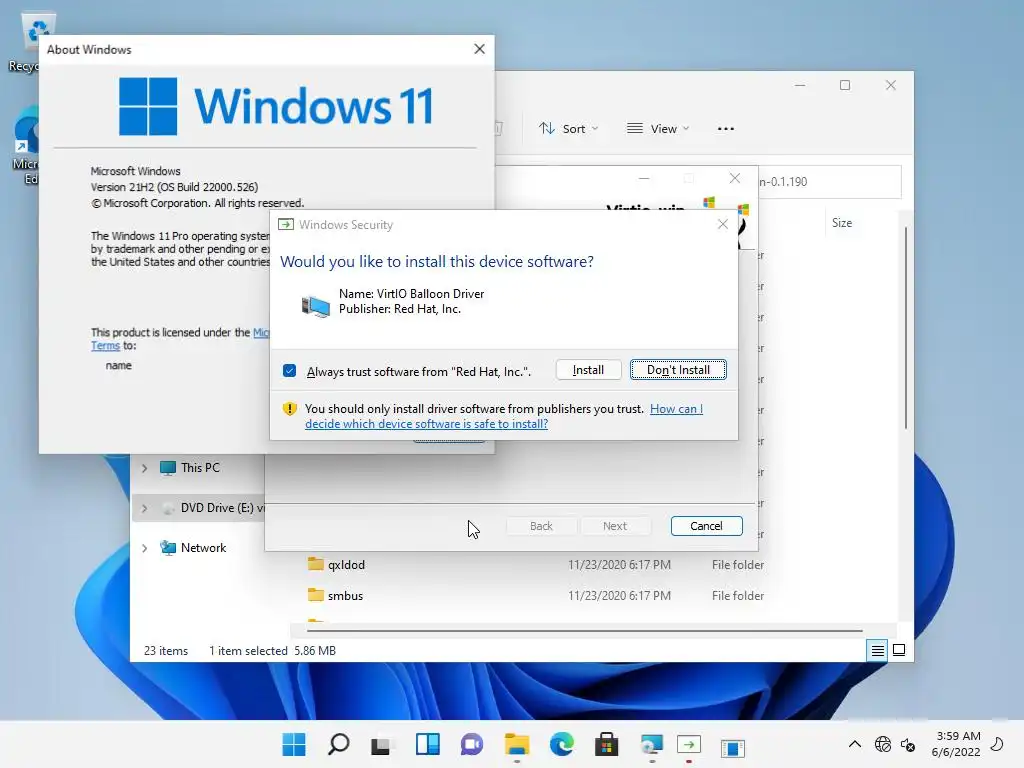Maximize the File Explorer window
Screen dimensions: 1024x768
pos(845,85)
